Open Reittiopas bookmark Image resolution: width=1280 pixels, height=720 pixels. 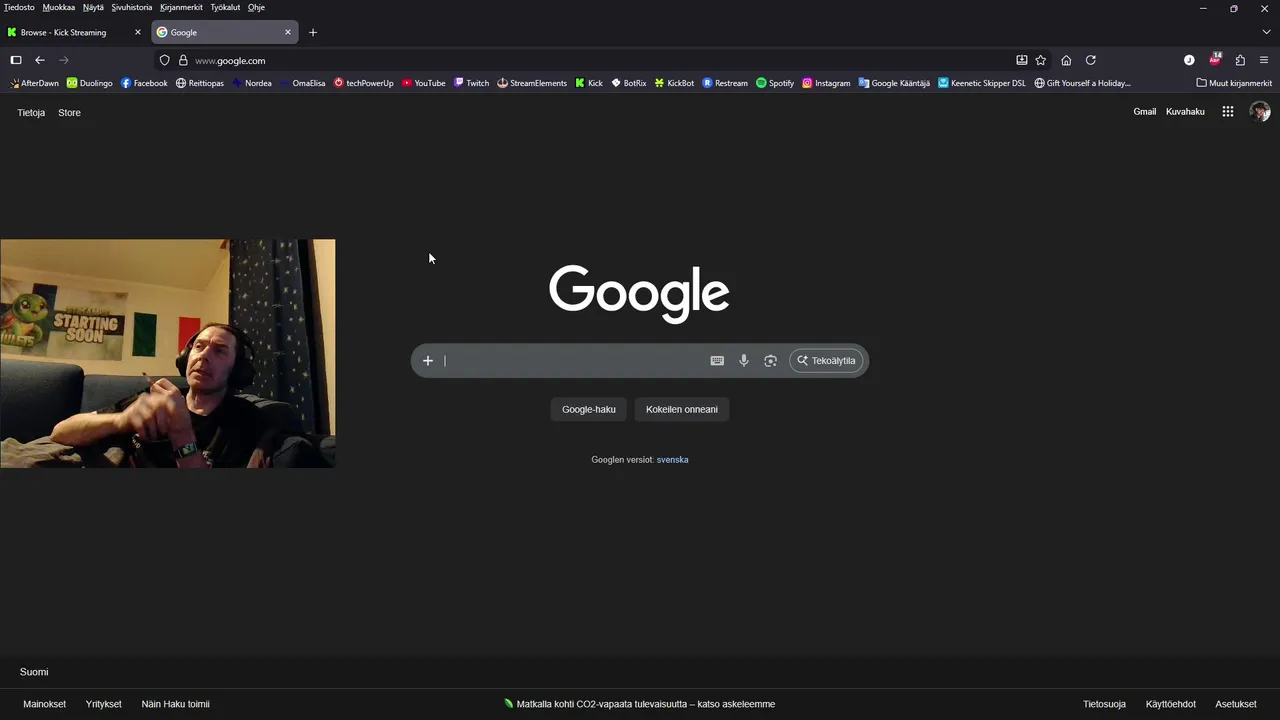202,83
